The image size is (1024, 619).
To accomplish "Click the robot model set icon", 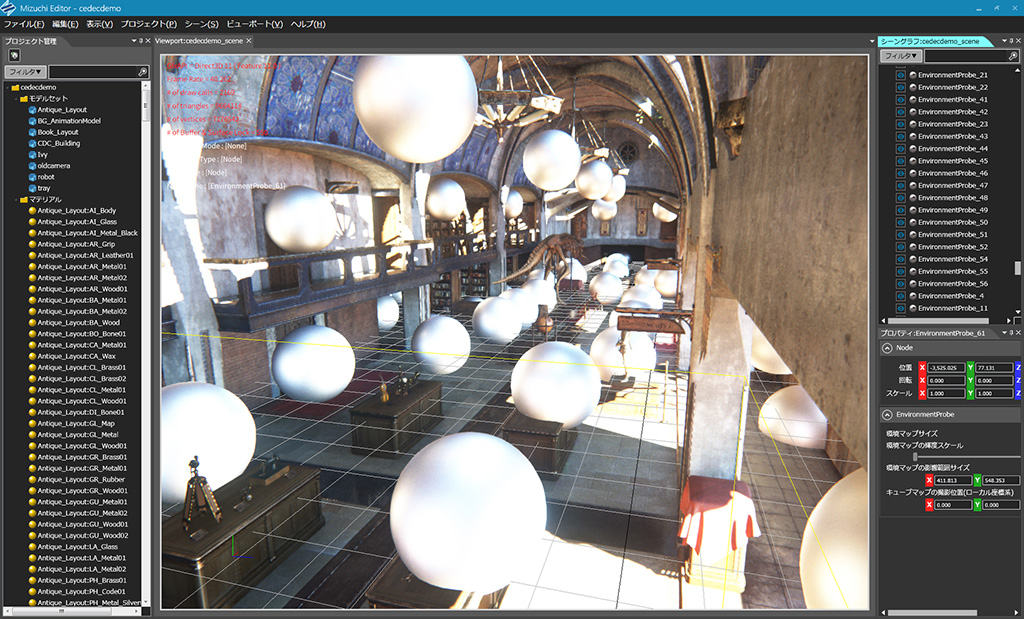I will [31, 177].
